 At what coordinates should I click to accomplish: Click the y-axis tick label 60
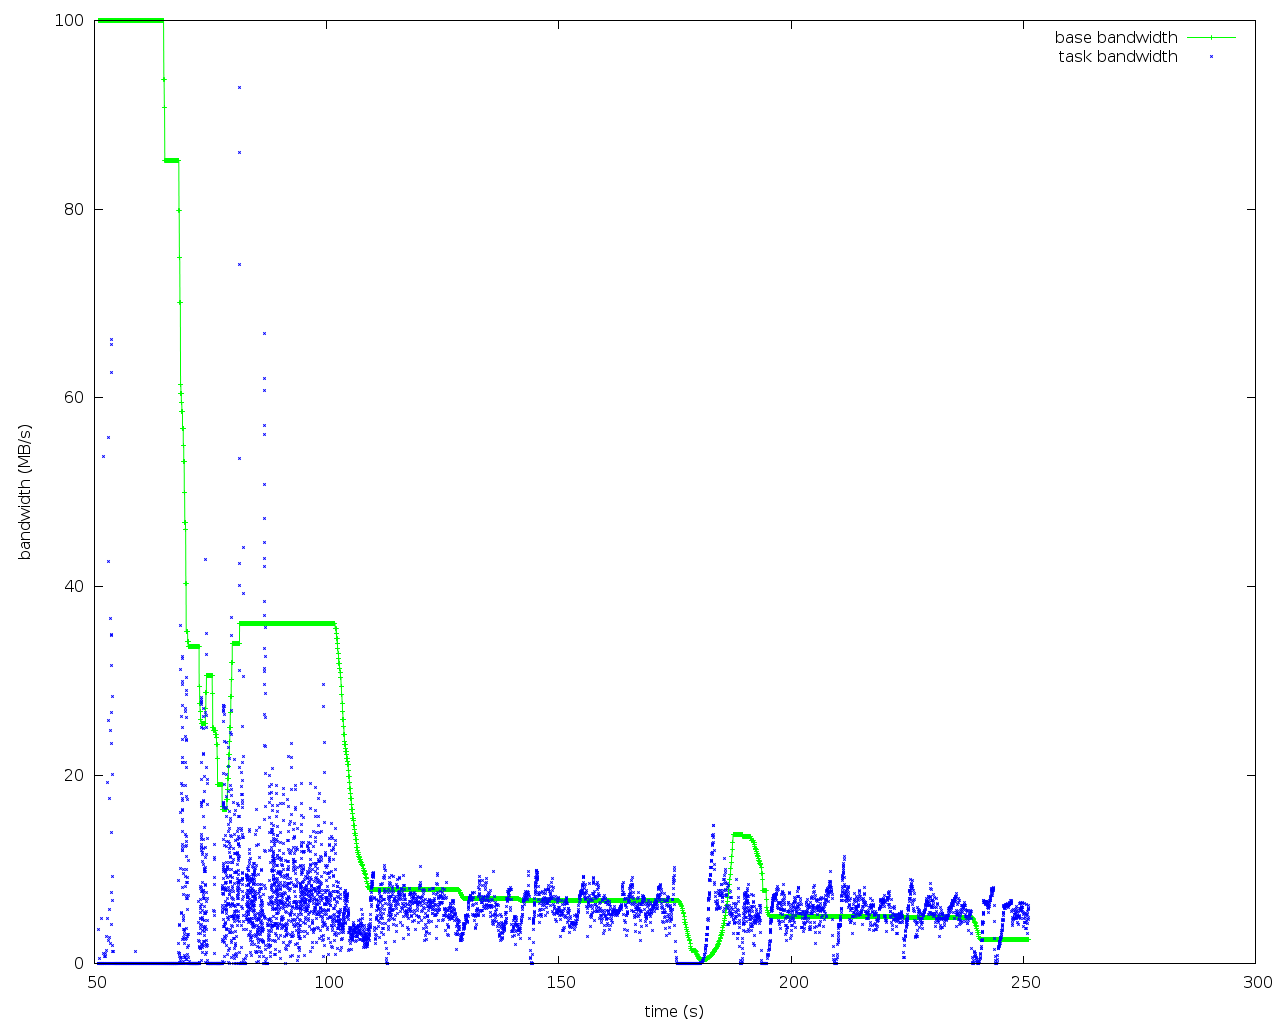click(x=73, y=397)
